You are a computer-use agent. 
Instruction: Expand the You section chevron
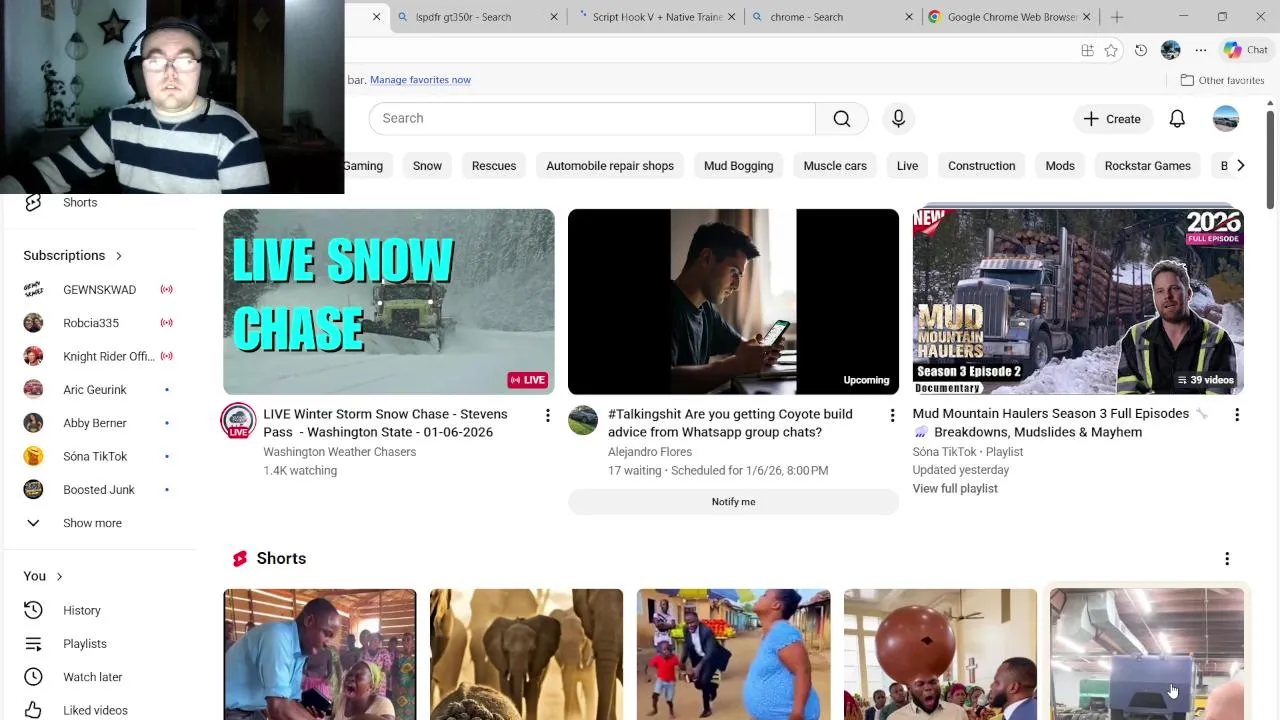point(59,576)
